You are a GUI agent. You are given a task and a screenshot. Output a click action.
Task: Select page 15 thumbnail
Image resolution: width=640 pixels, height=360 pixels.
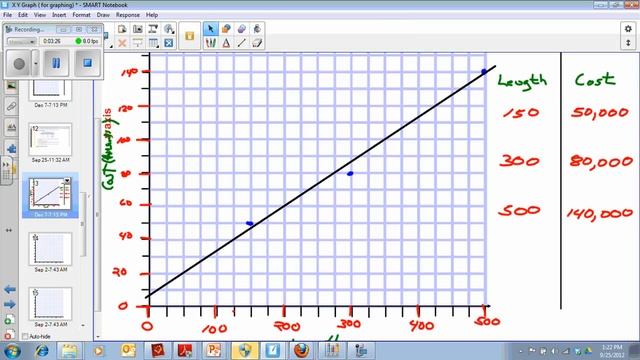50,304
